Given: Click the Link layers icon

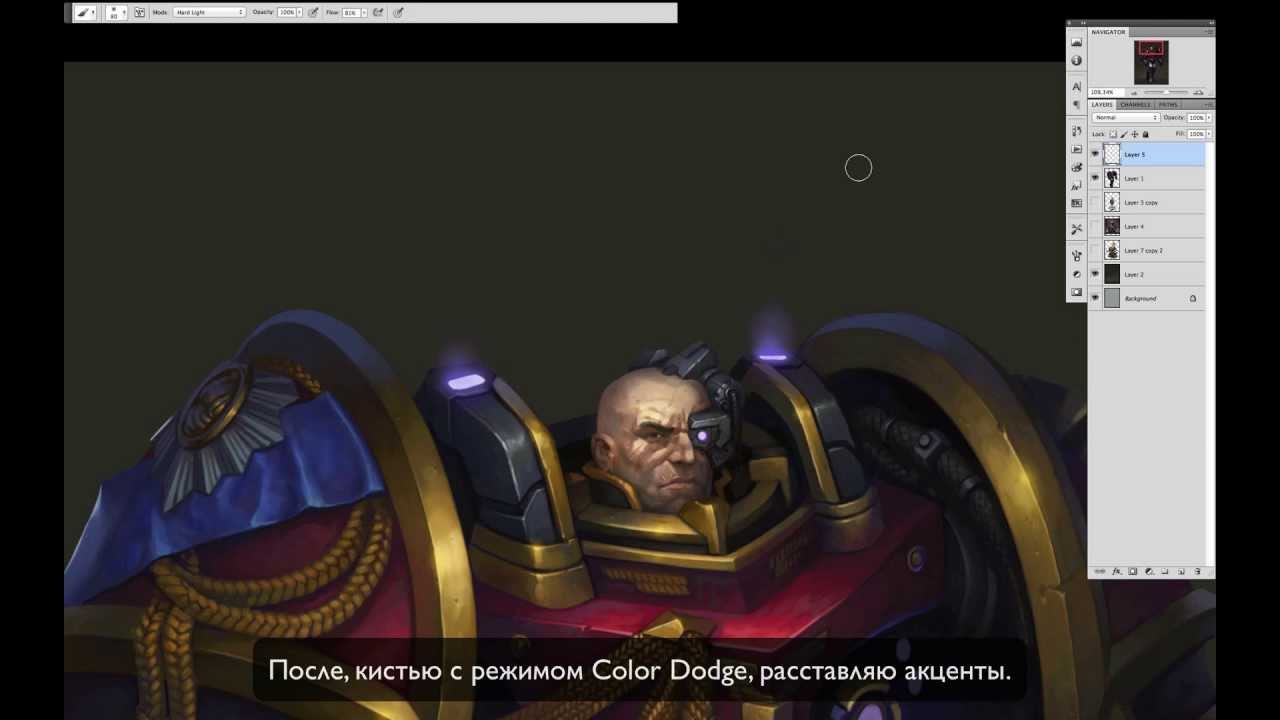Looking at the screenshot, I should tap(1100, 571).
